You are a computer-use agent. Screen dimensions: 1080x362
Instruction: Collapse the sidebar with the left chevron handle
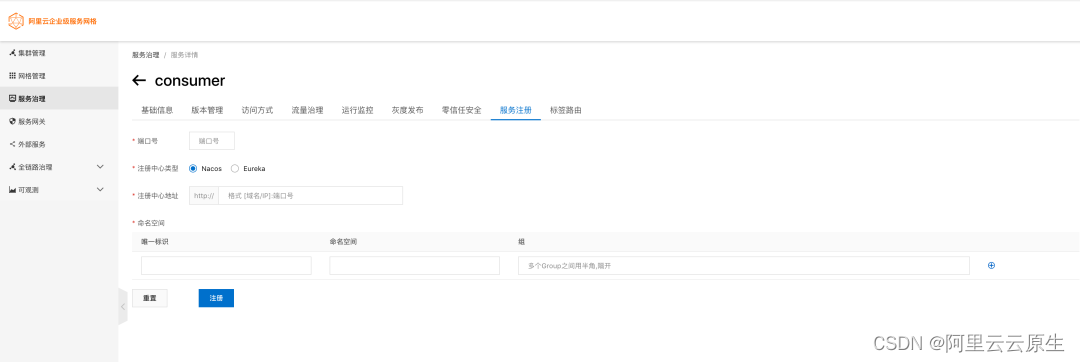pos(123,306)
